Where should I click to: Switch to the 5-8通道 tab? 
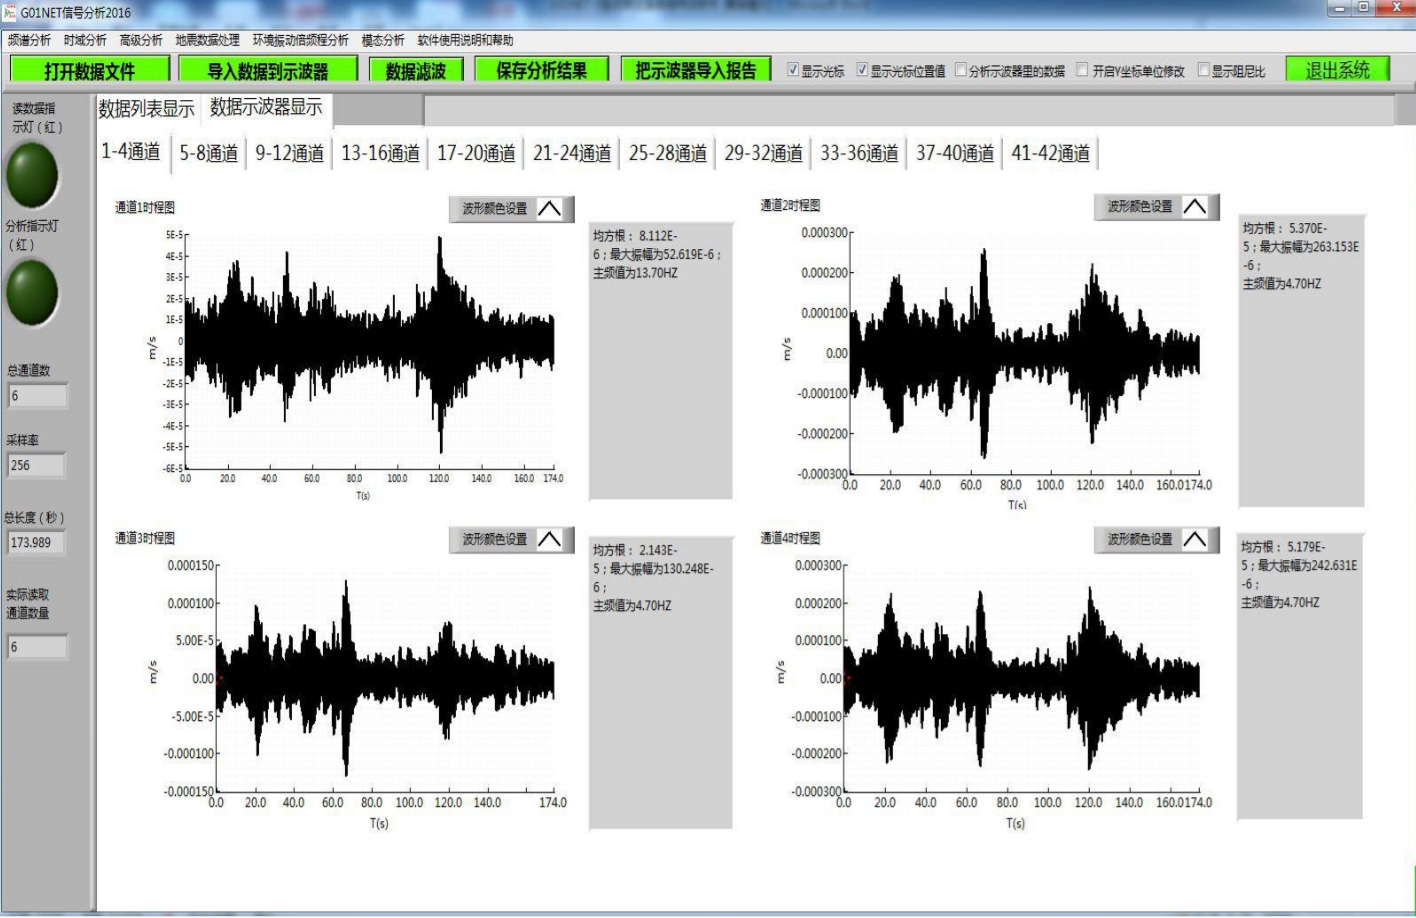click(208, 153)
